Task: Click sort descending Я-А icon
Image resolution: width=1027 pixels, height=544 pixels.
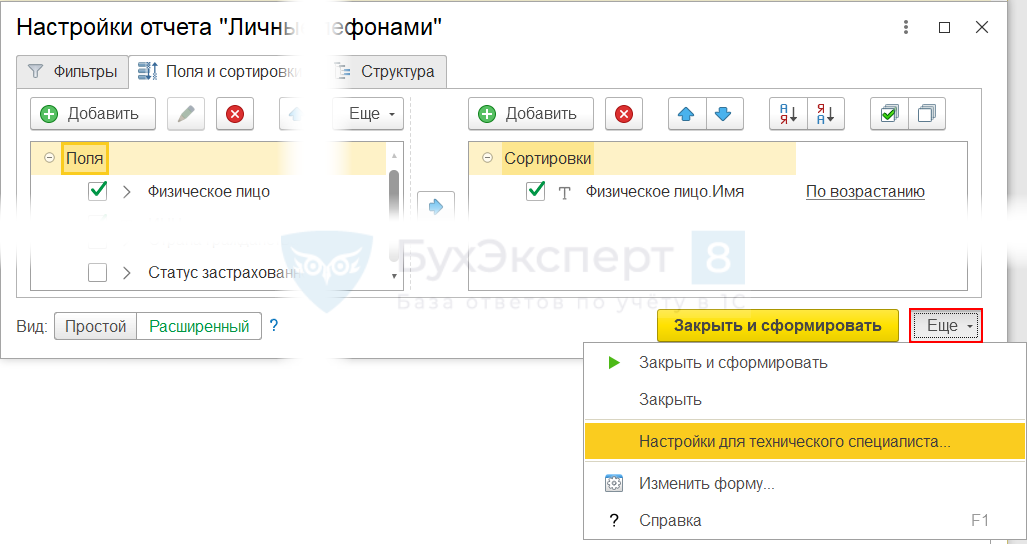Action: tap(826, 114)
